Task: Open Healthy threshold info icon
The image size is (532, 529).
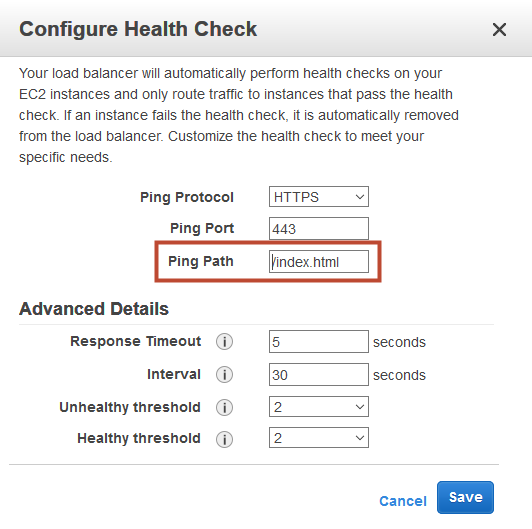Action: point(224,439)
